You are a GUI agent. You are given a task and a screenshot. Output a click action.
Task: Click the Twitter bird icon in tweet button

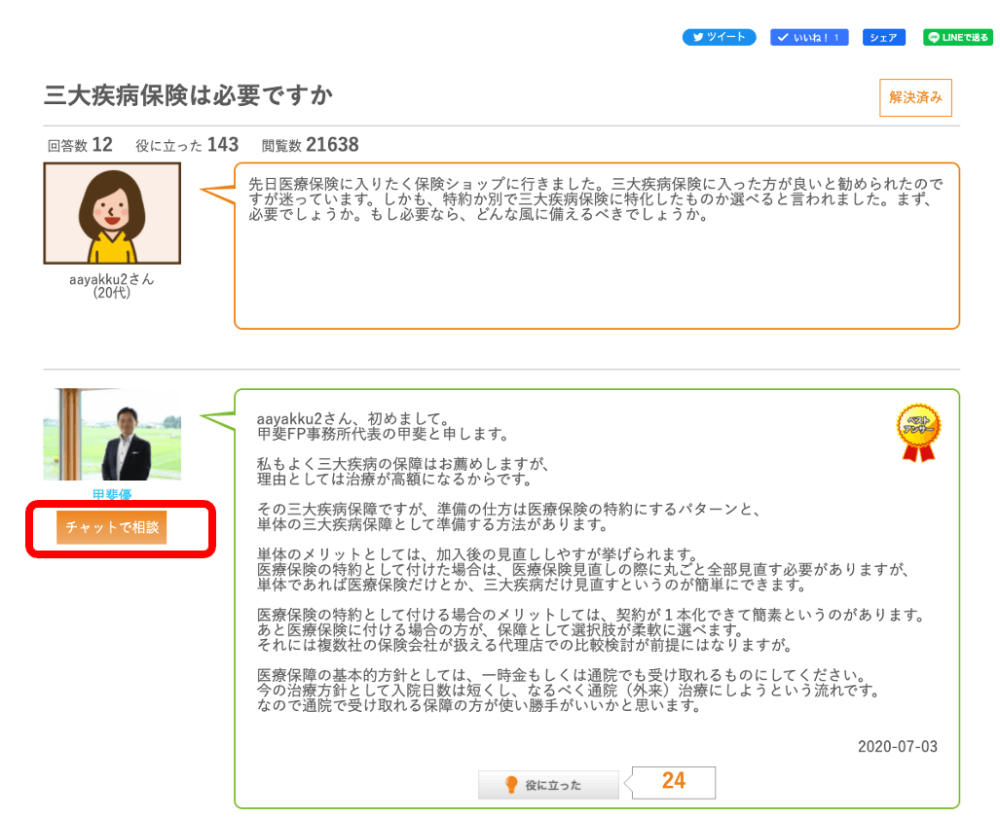pos(698,37)
